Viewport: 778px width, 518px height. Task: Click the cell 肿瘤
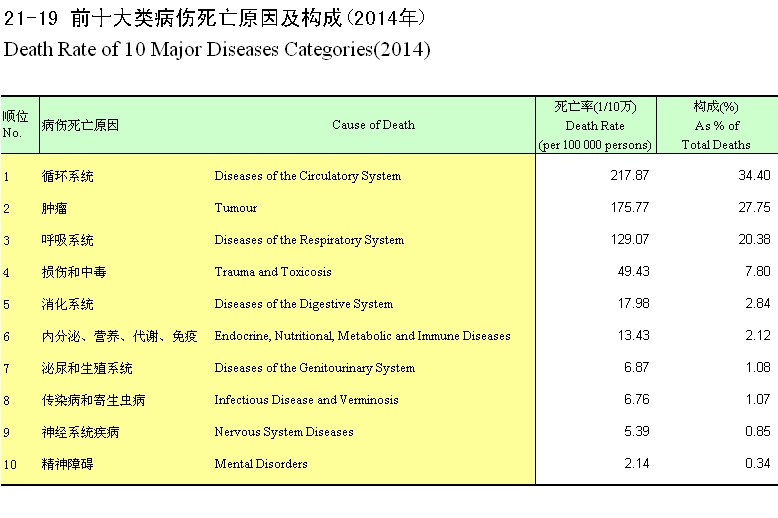55,208
